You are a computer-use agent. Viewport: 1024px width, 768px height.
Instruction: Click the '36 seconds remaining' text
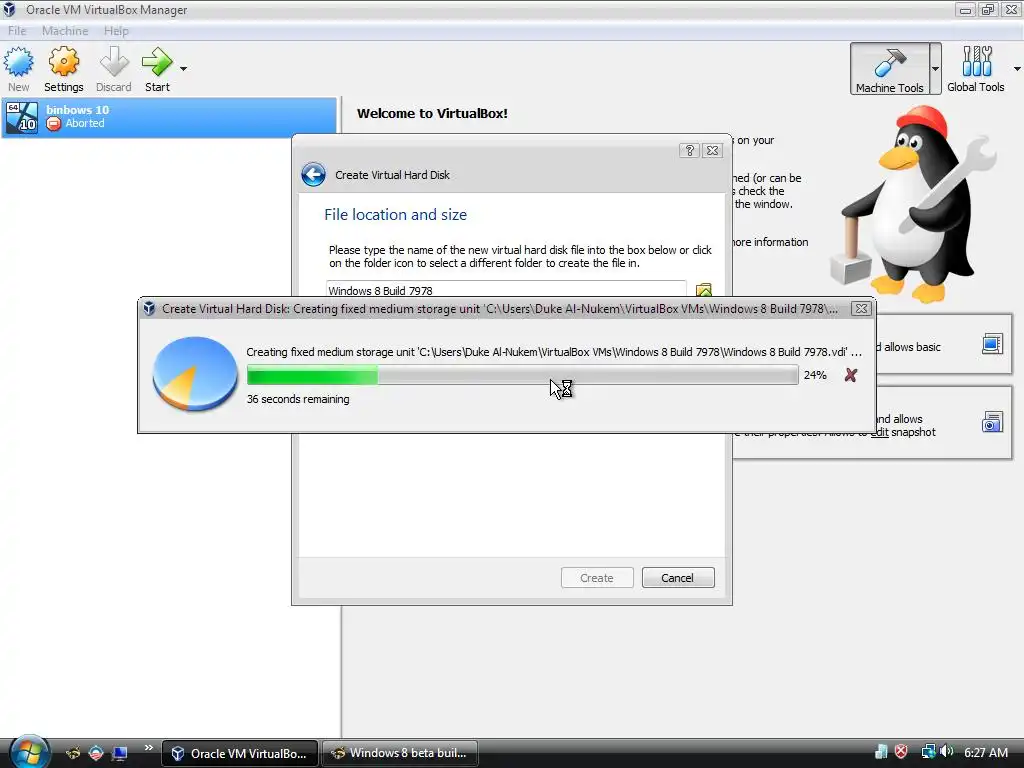[x=298, y=399]
